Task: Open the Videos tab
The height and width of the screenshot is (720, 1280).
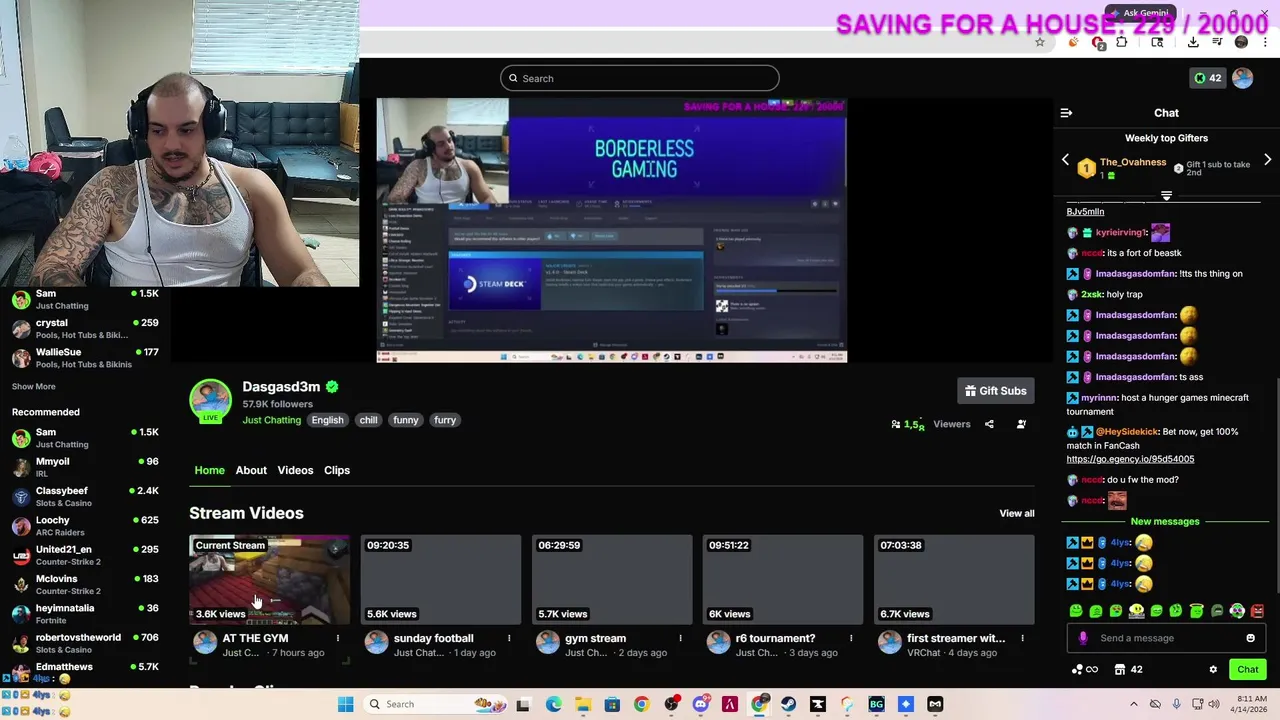Action: (x=295, y=470)
